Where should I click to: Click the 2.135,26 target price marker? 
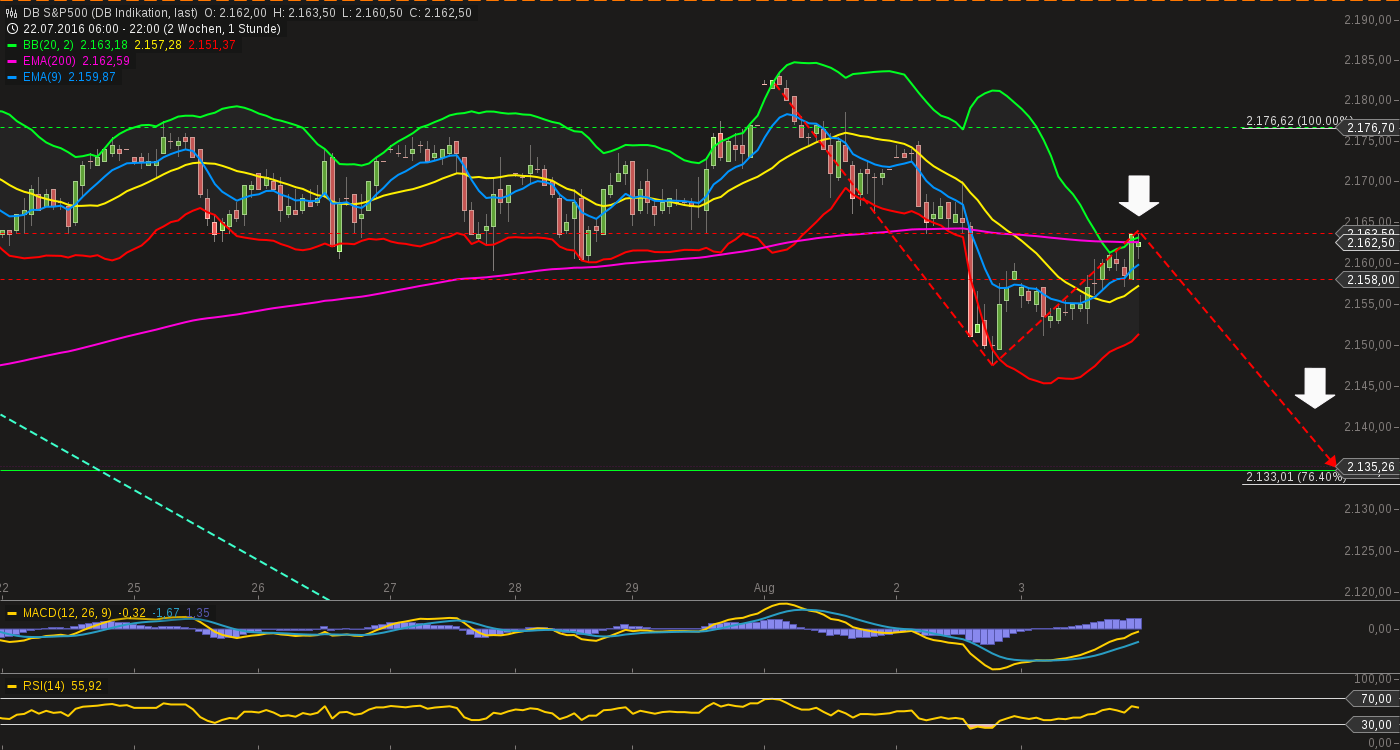(1368, 467)
